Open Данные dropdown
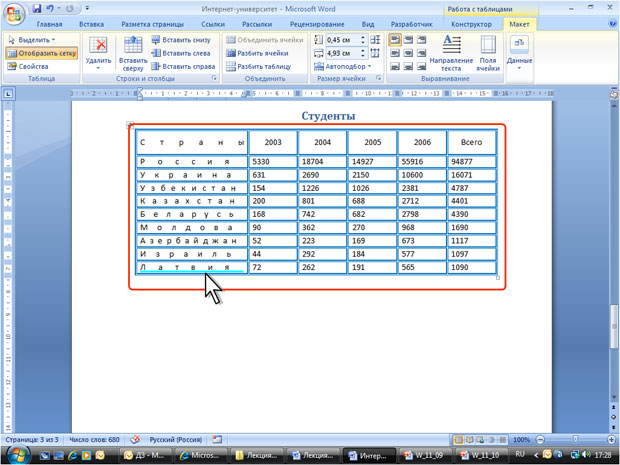620x465 pixels. 519,53
